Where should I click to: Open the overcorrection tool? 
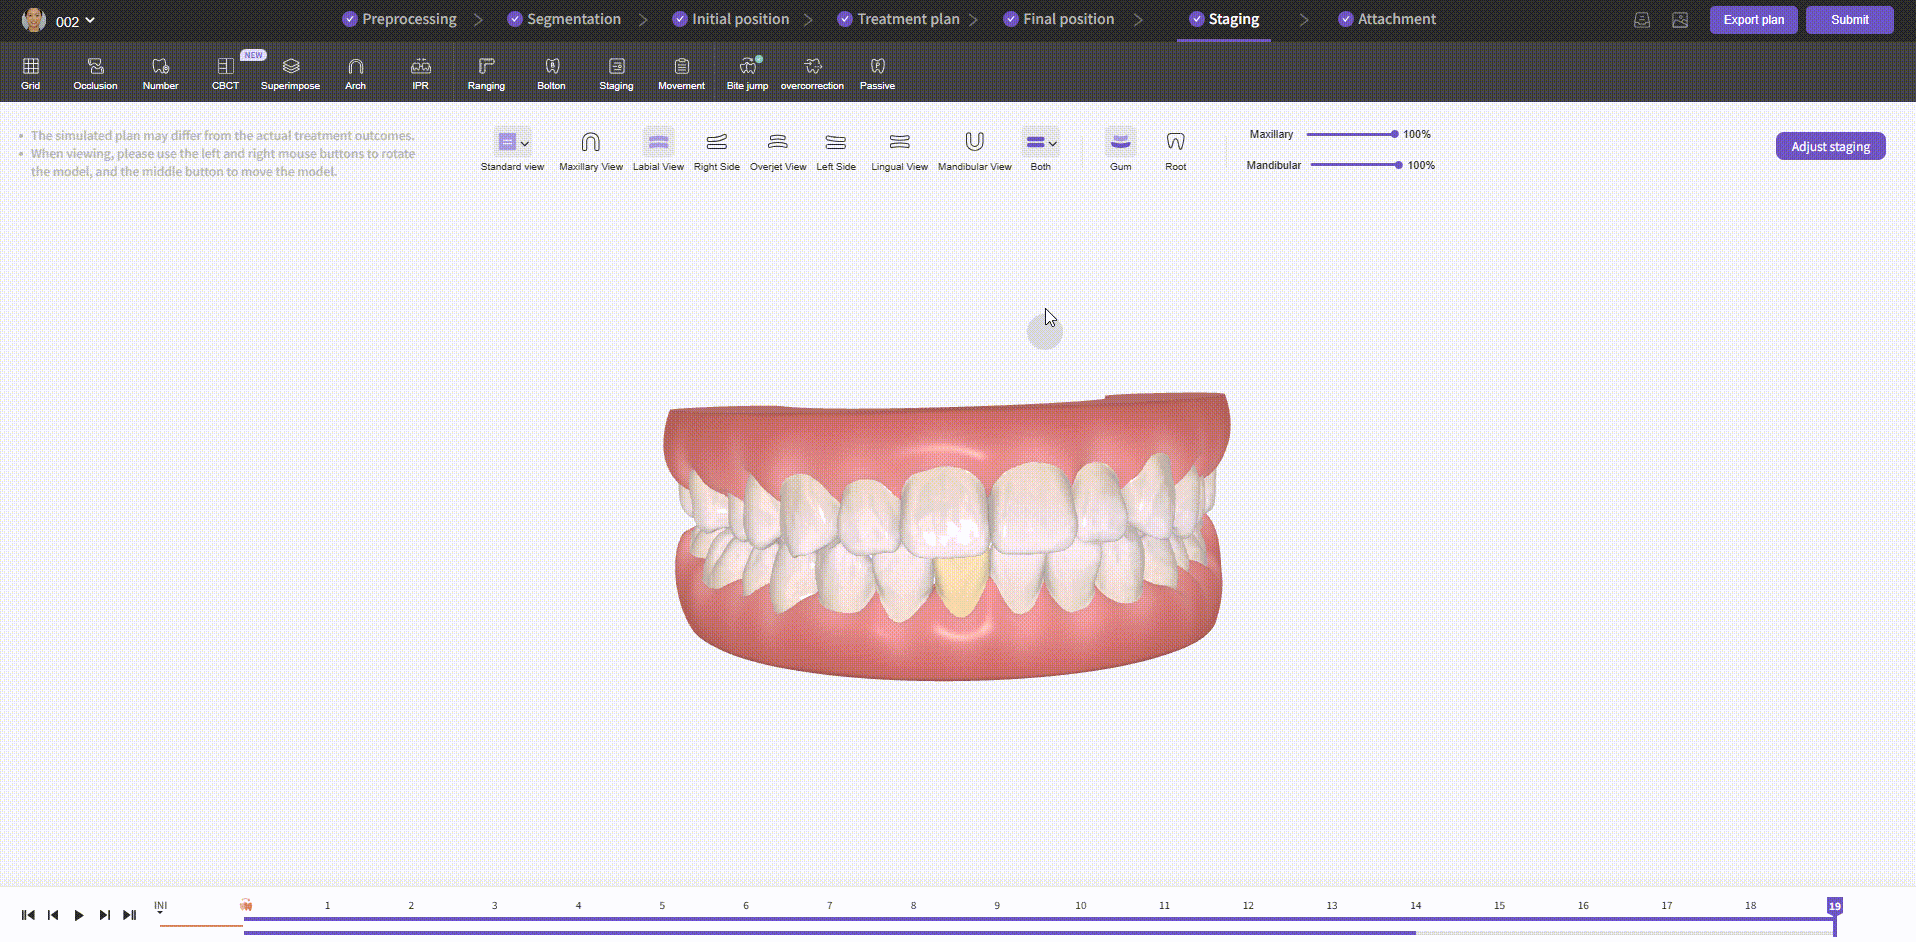click(812, 74)
